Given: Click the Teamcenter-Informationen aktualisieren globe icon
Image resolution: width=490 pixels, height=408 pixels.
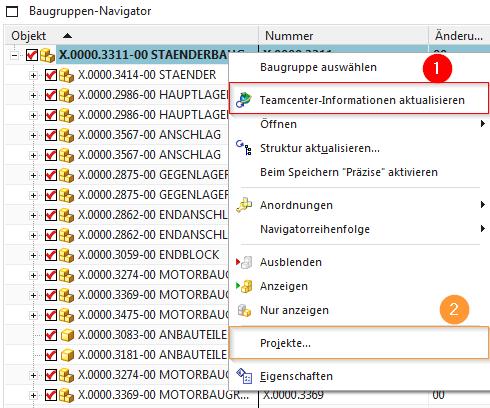Looking at the screenshot, I should coord(244,100).
